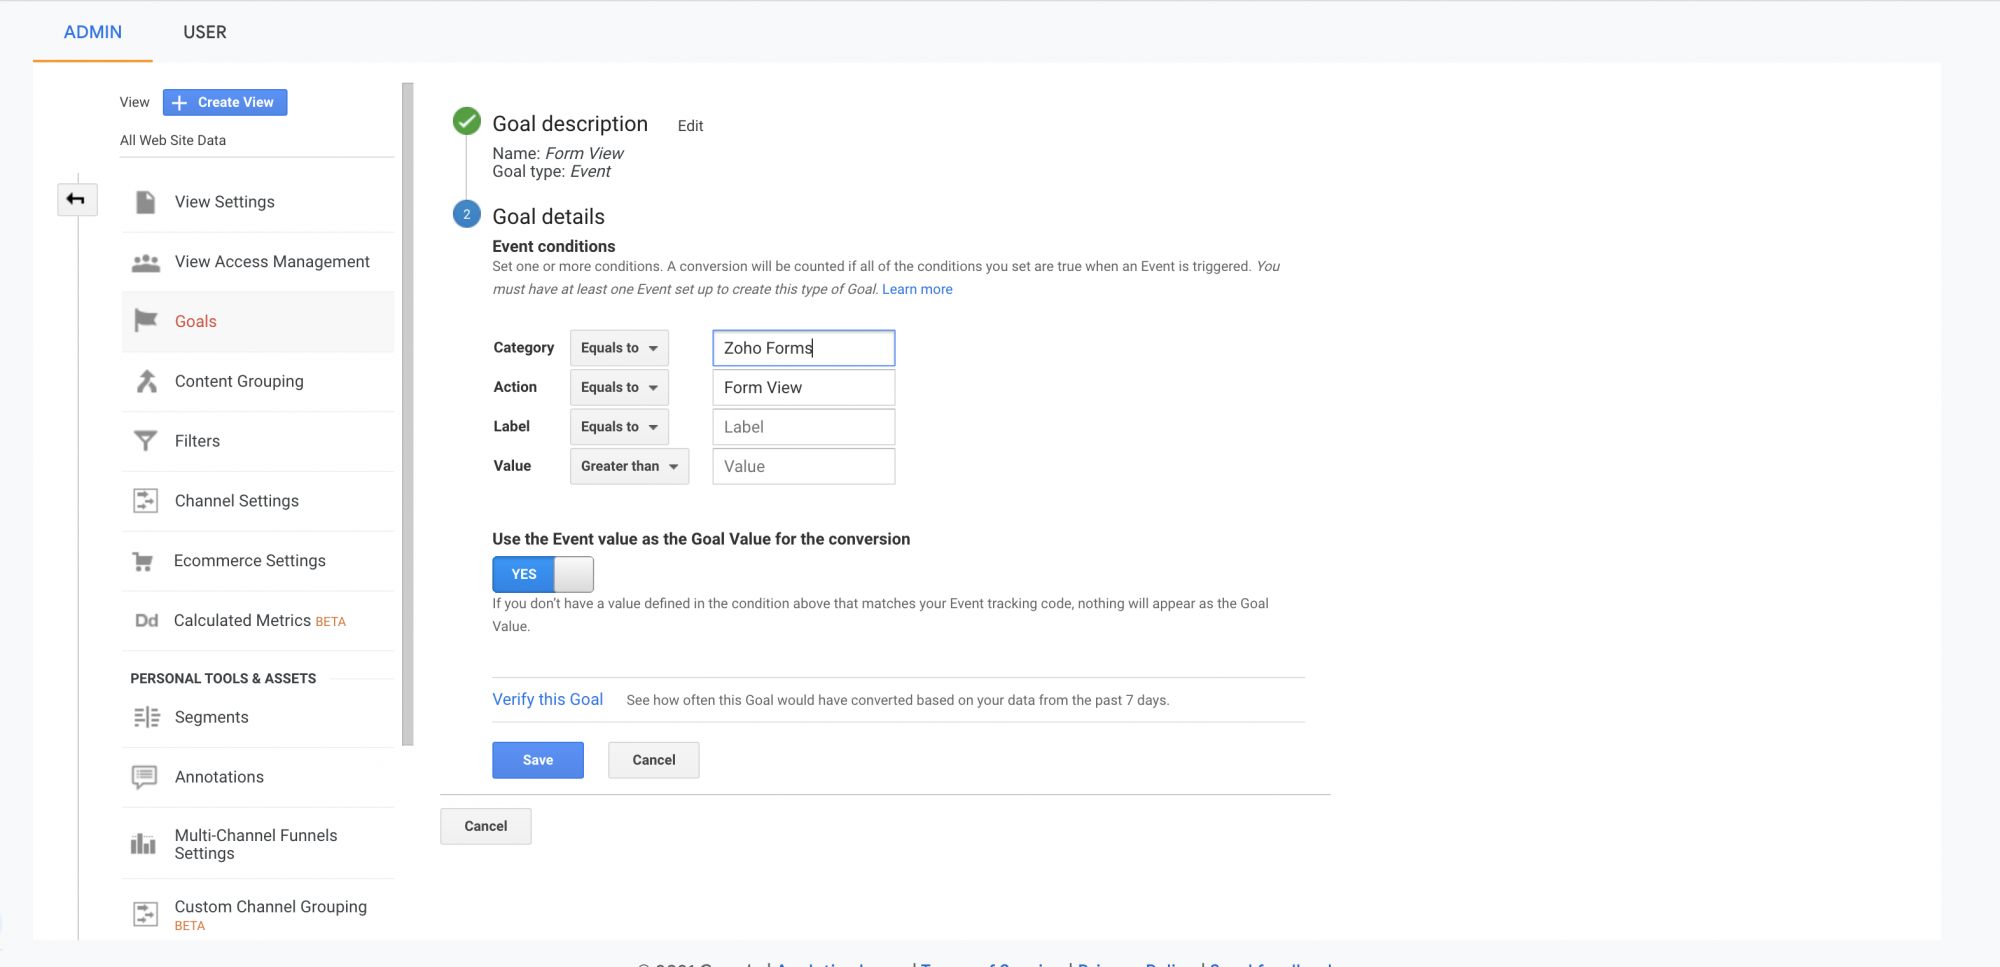This screenshot has width=2000, height=967.
Task: Click the Create View button
Action: [x=224, y=102]
